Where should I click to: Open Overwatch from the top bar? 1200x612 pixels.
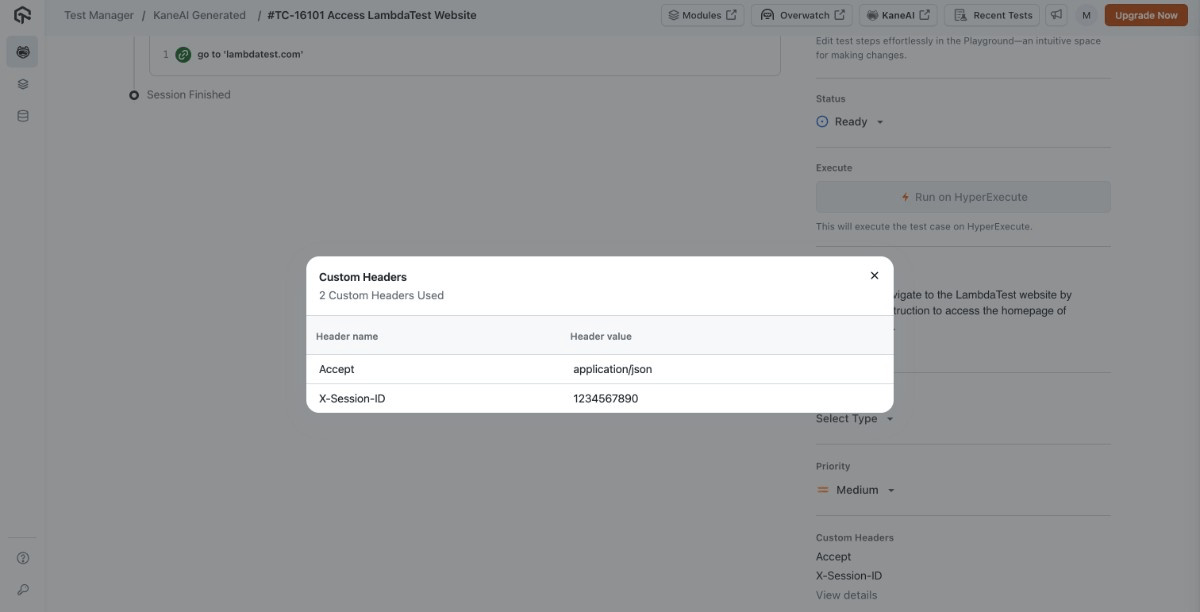point(800,14)
